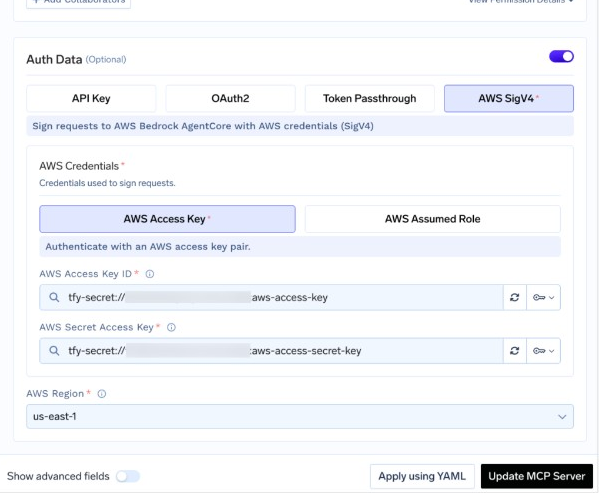Focus the AWS Access Key ID input

coord(271,297)
